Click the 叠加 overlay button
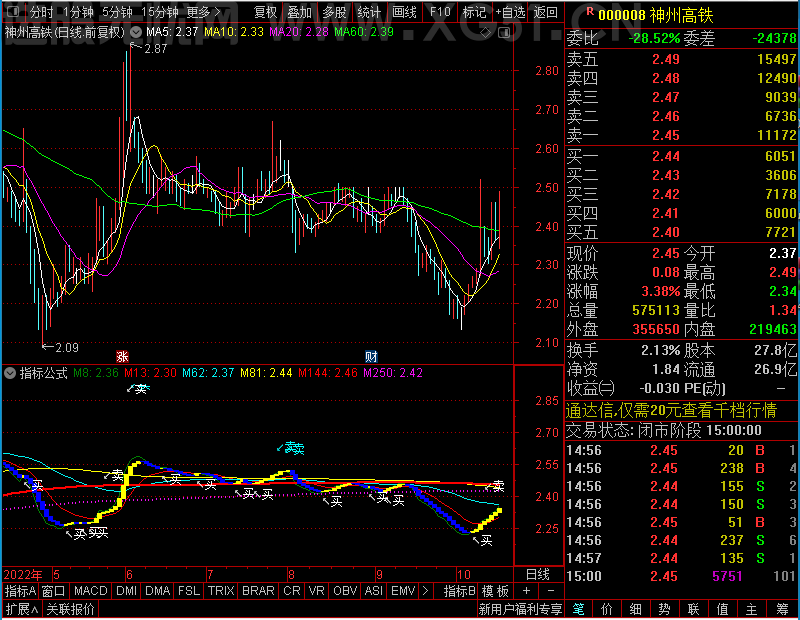The image size is (800, 620). 299,12
